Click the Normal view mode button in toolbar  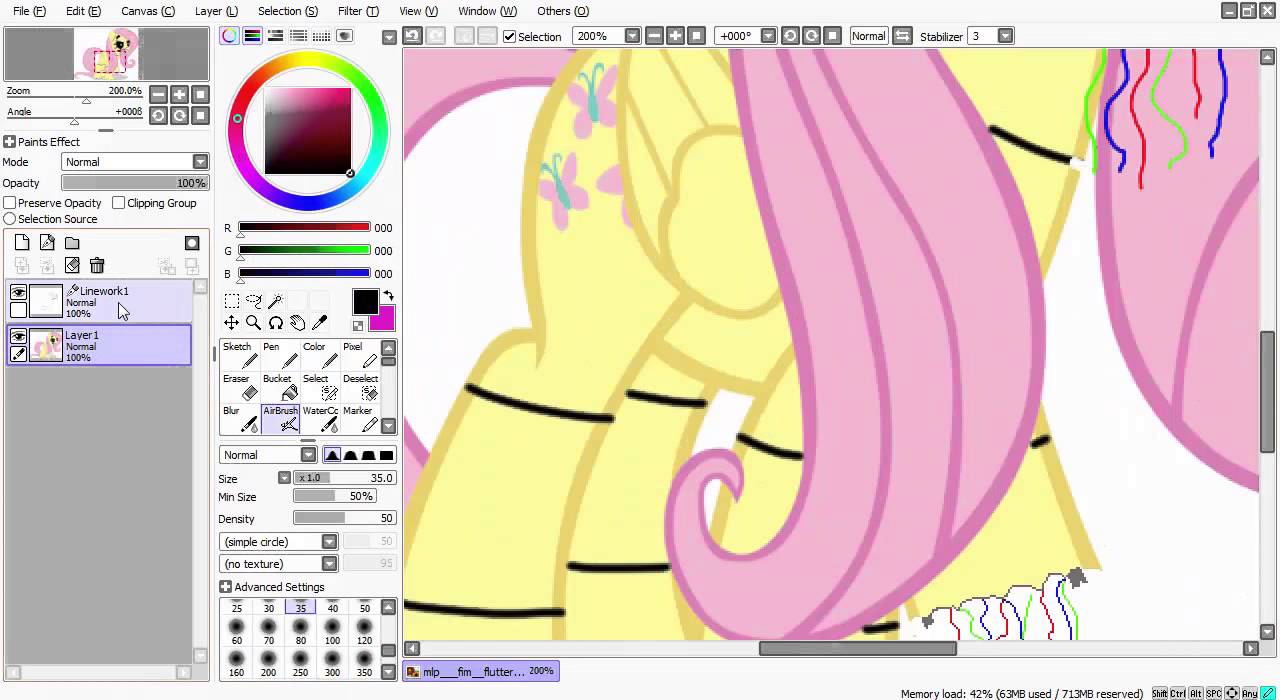[x=868, y=36]
